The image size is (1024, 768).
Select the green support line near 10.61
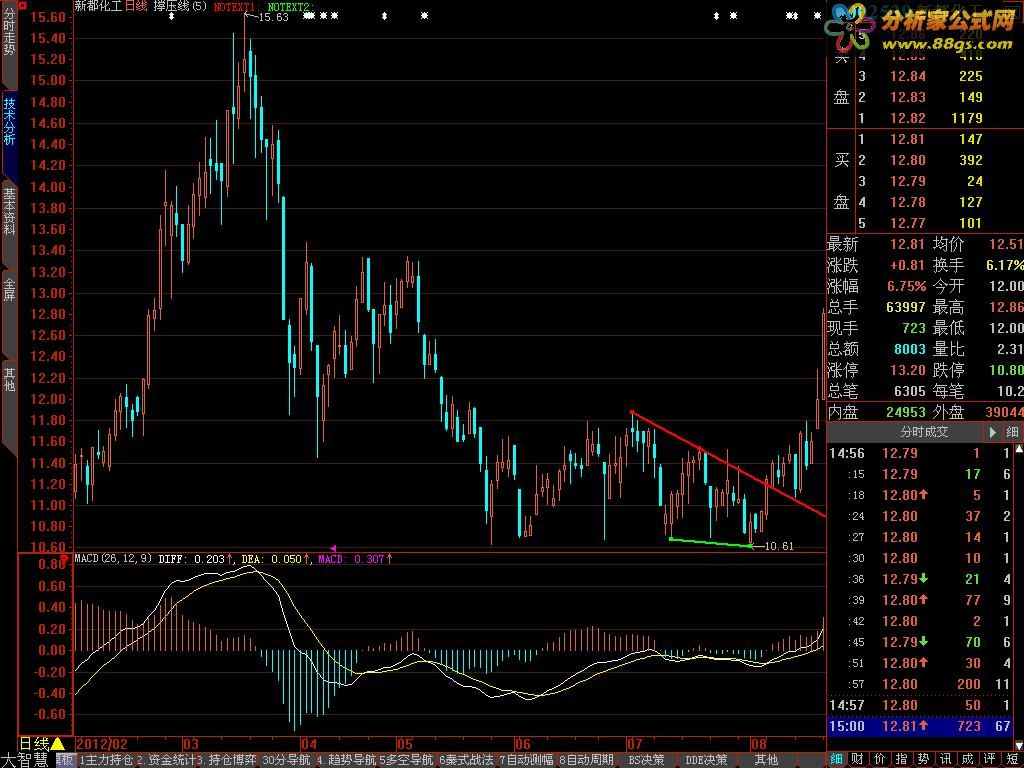pyautogui.click(x=711, y=542)
